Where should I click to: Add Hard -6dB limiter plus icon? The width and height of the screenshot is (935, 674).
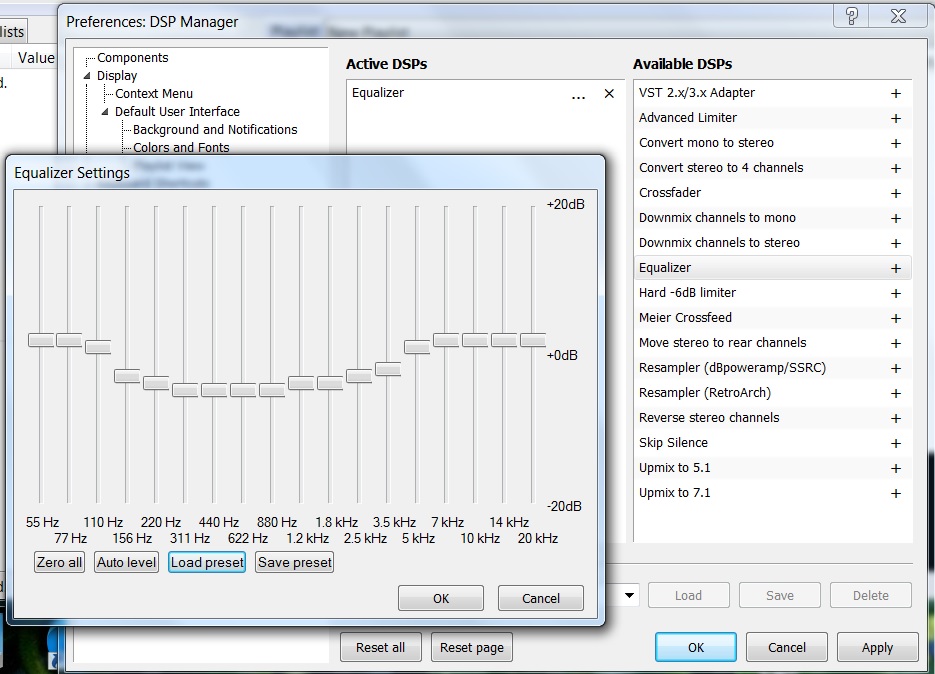point(896,293)
